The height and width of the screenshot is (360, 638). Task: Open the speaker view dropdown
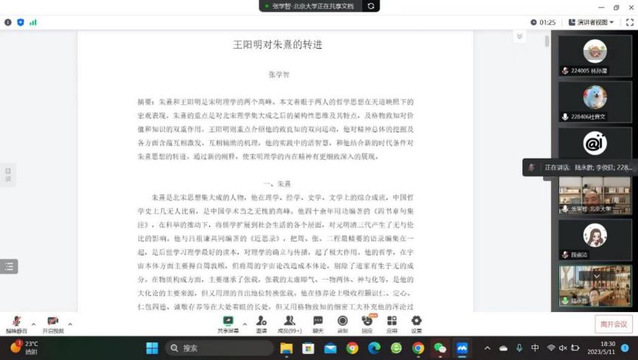[591, 22]
